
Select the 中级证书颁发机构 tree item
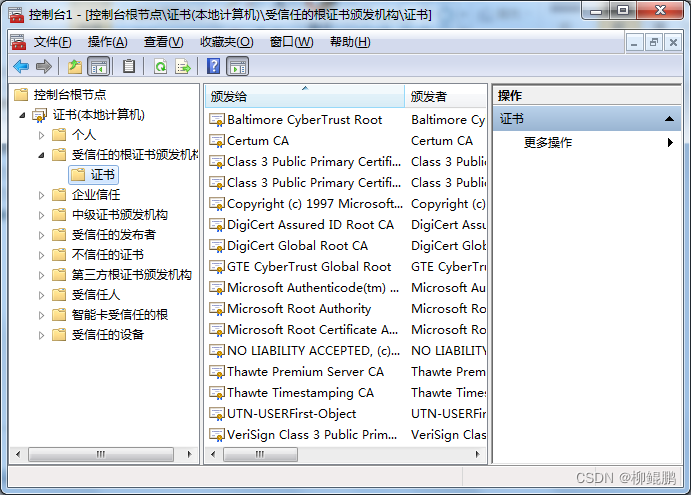click(120, 215)
